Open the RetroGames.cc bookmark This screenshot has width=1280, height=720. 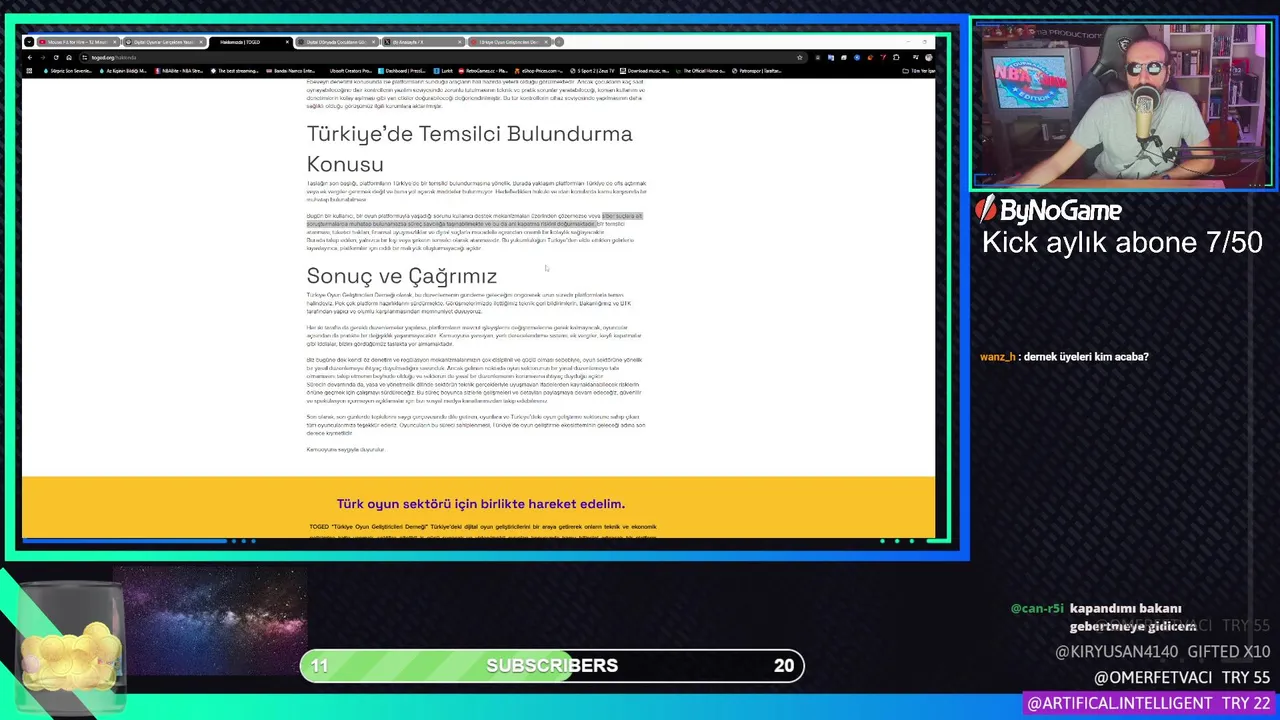tap(483, 71)
